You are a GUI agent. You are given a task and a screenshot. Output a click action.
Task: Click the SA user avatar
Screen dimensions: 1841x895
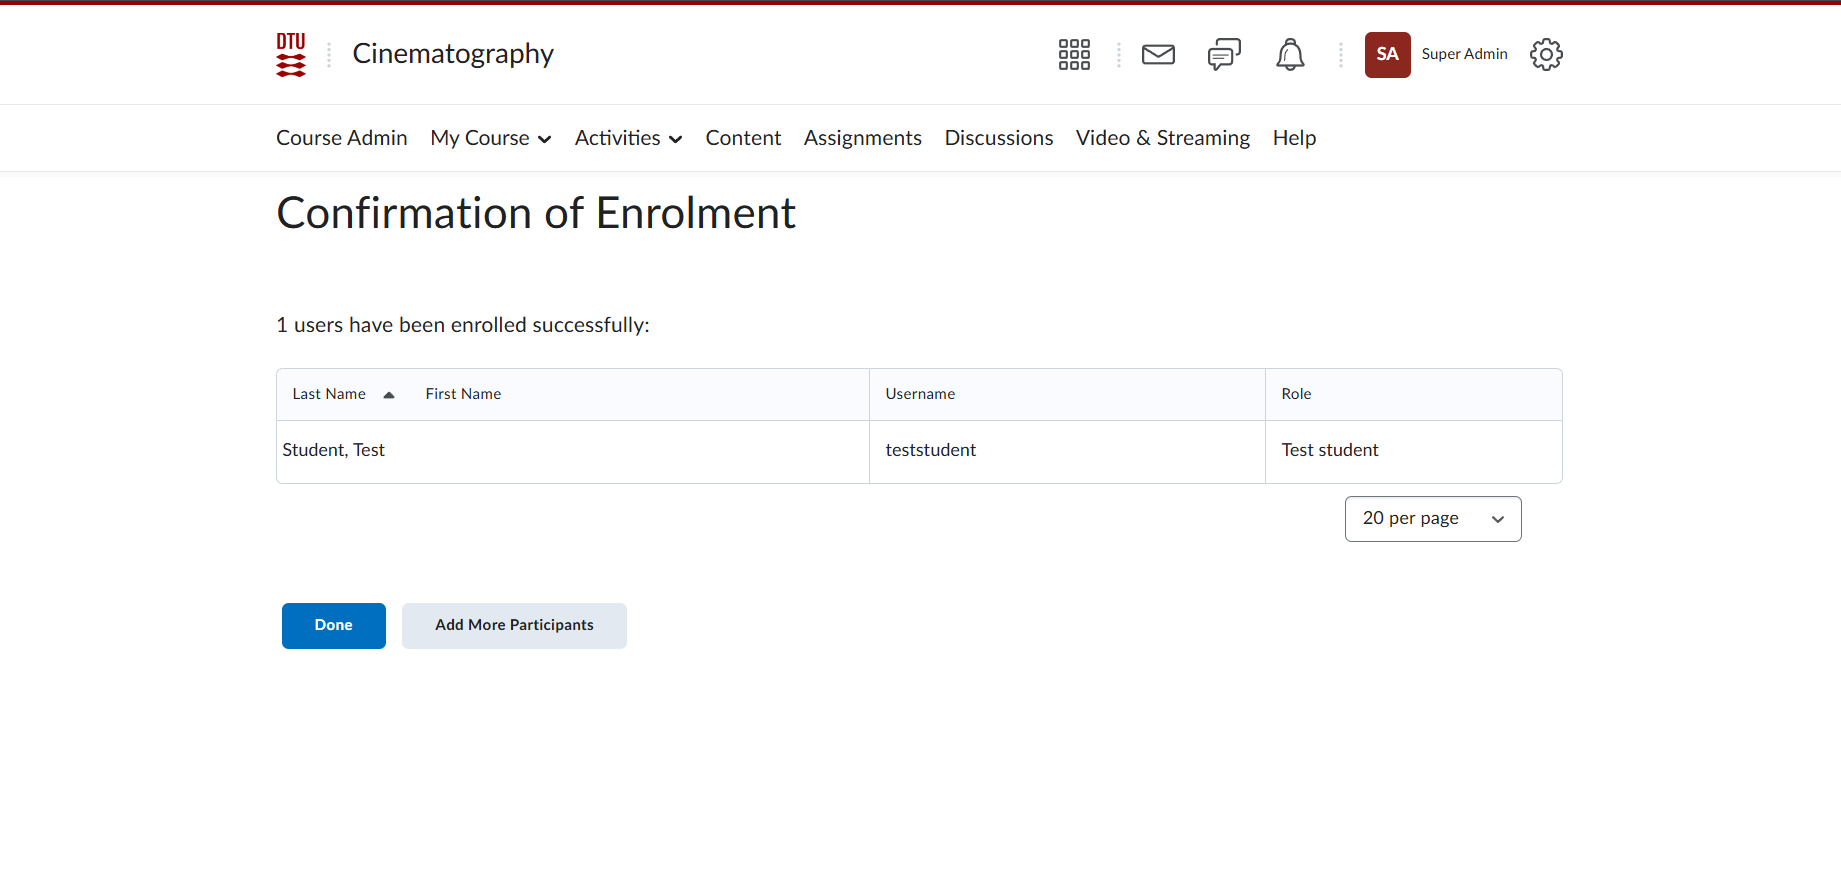click(x=1387, y=54)
